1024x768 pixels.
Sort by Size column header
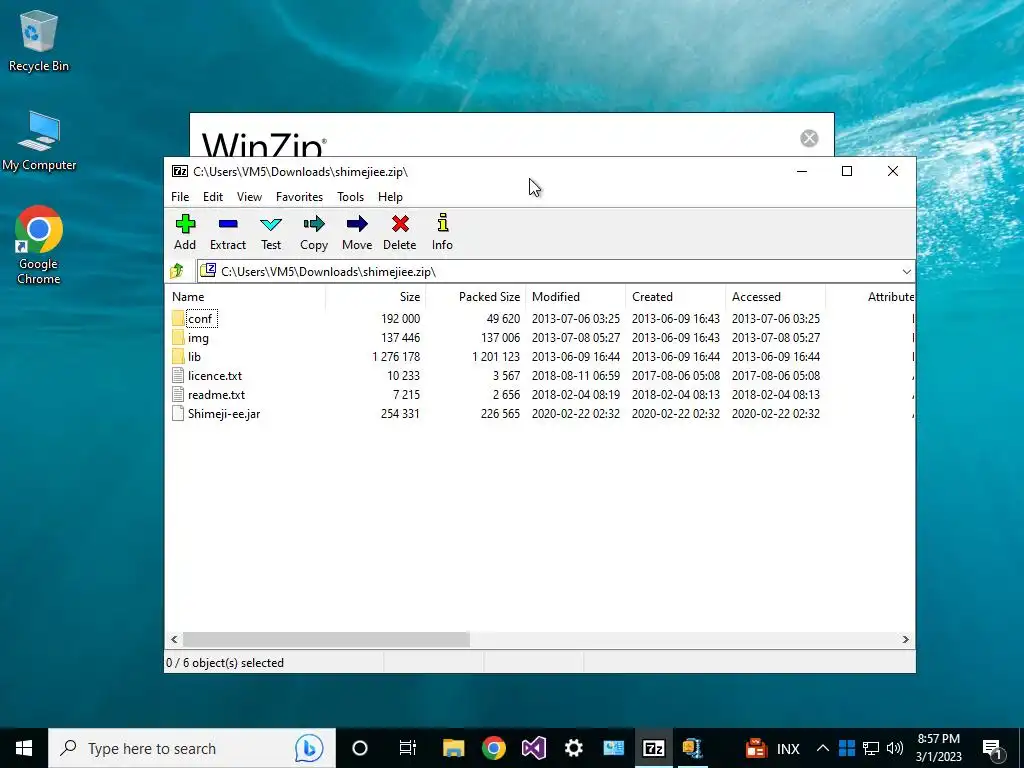click(x=376, y=296)
